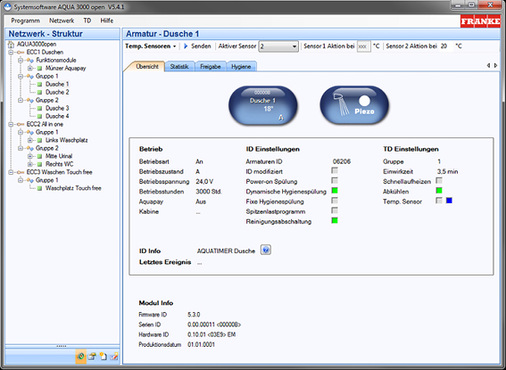Open the Temp. Sensoren dropdown
Image resolution: width=506 pixels, height=370 pixels.
pyautogui.click(x=151, y=46)
